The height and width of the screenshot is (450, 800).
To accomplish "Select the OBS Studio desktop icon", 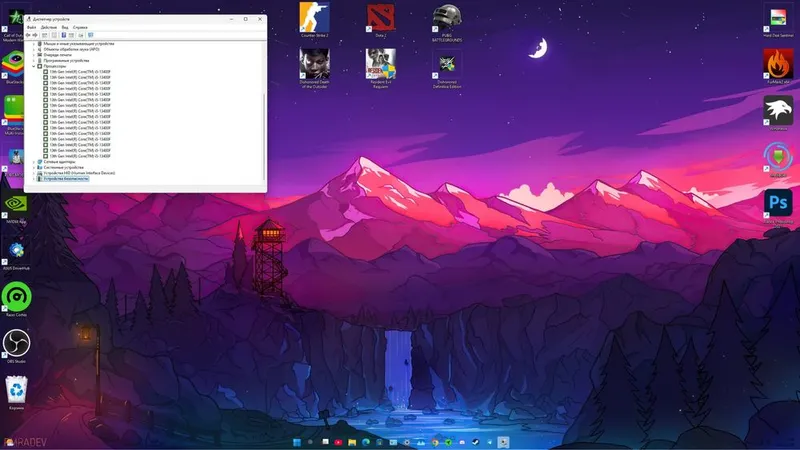I will click(16, 343).
